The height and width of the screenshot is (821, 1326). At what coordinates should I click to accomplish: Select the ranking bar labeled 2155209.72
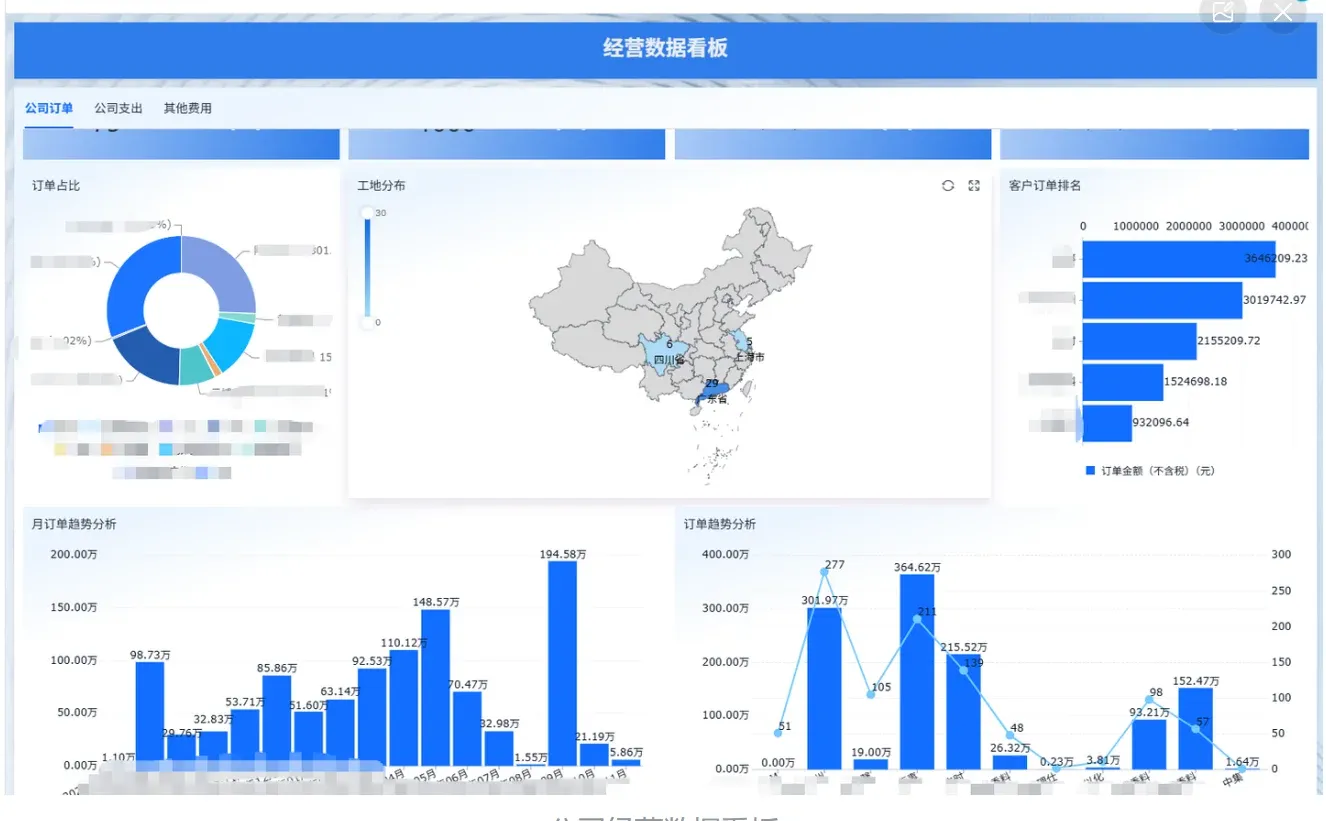point(1140,341)
